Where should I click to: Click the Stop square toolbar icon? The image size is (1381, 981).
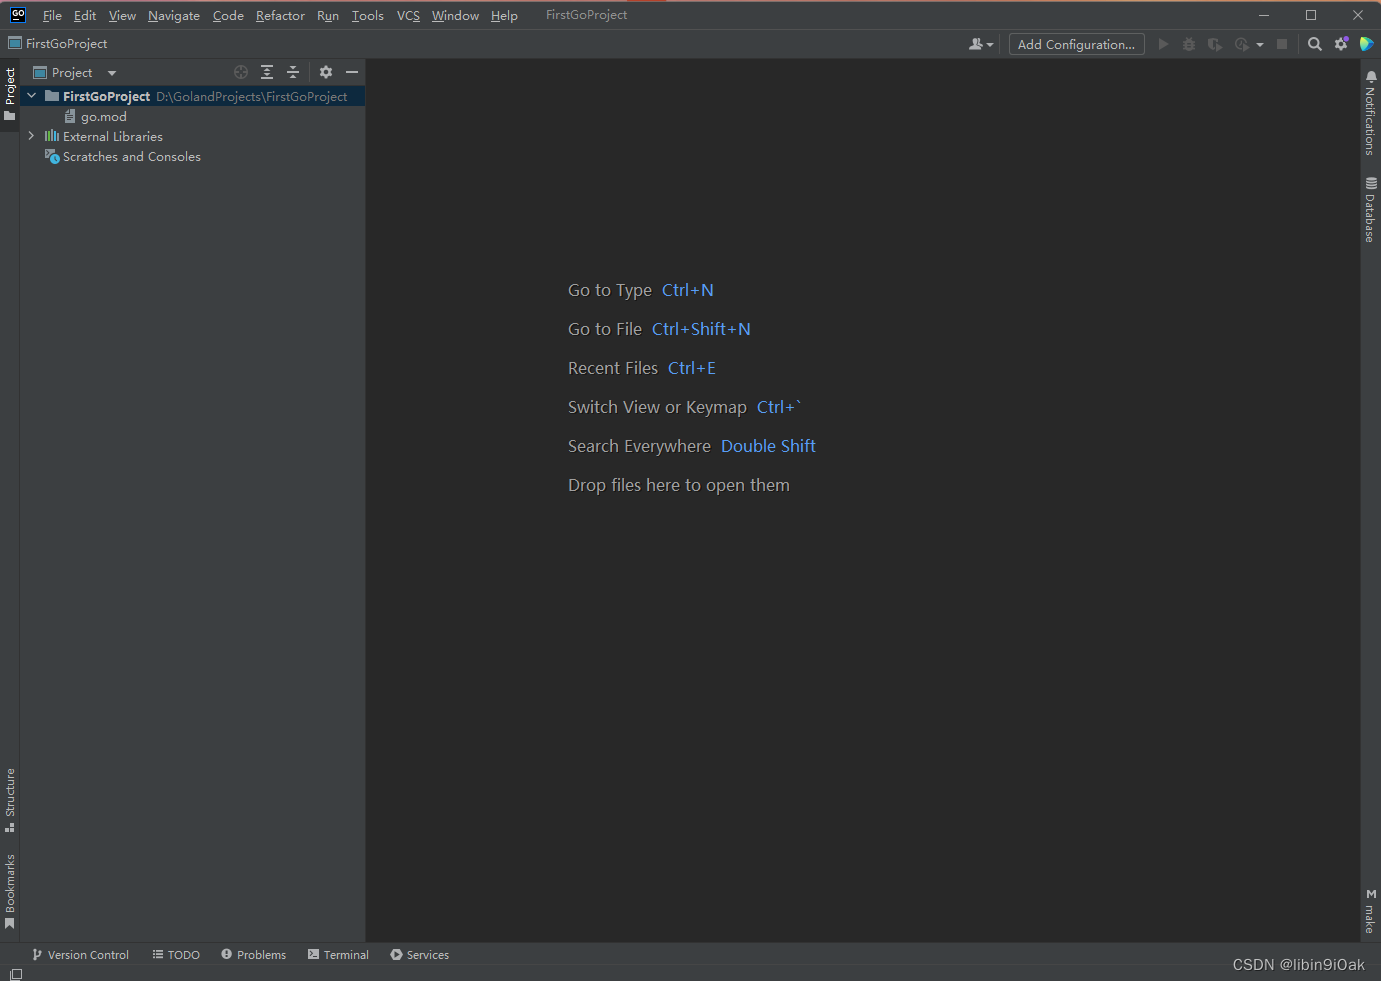tap(1282, 44)
